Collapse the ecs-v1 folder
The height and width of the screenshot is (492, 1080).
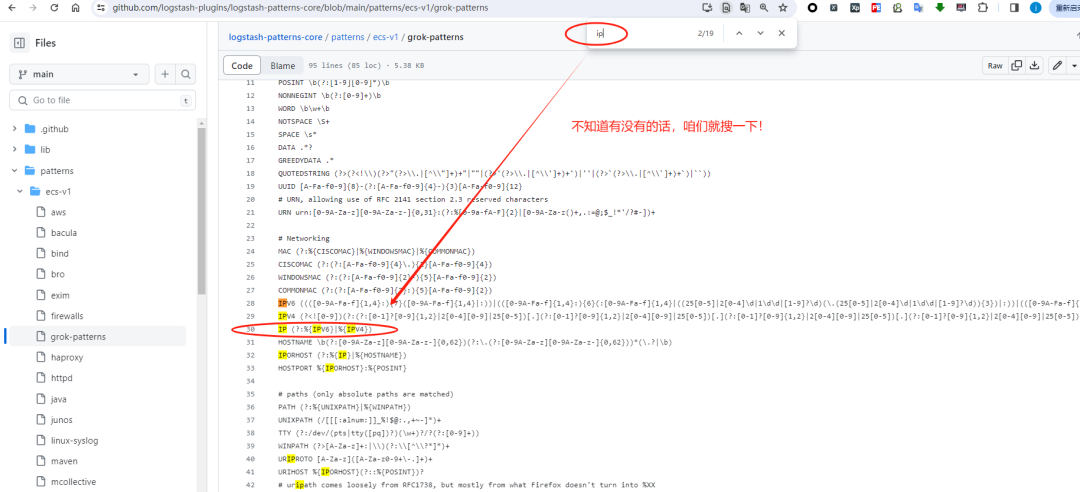[x=21, y=192]
